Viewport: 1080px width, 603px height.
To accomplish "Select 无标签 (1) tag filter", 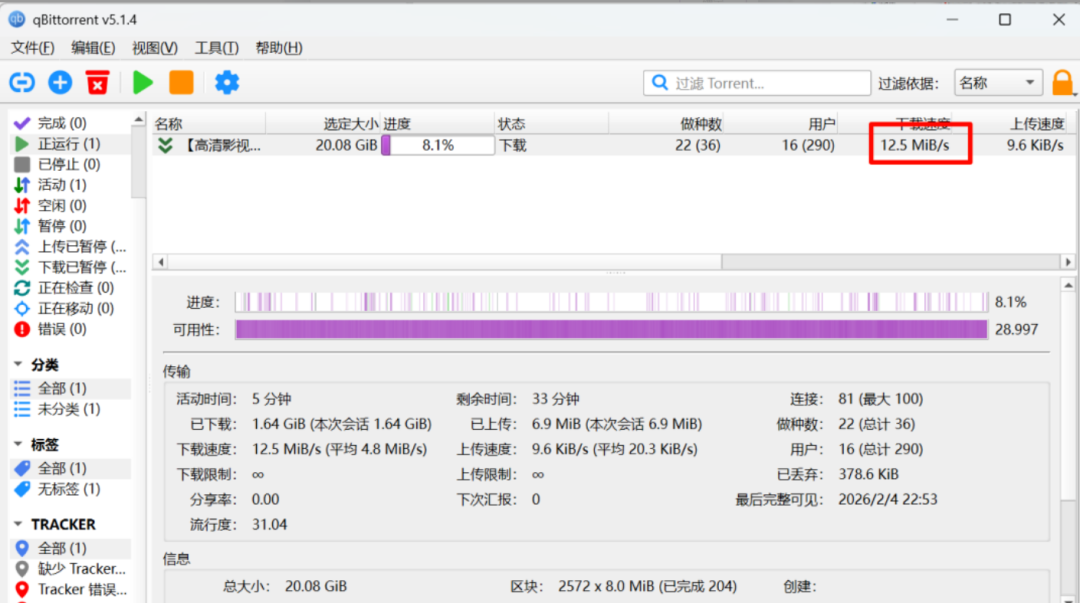I will point(70,489).
